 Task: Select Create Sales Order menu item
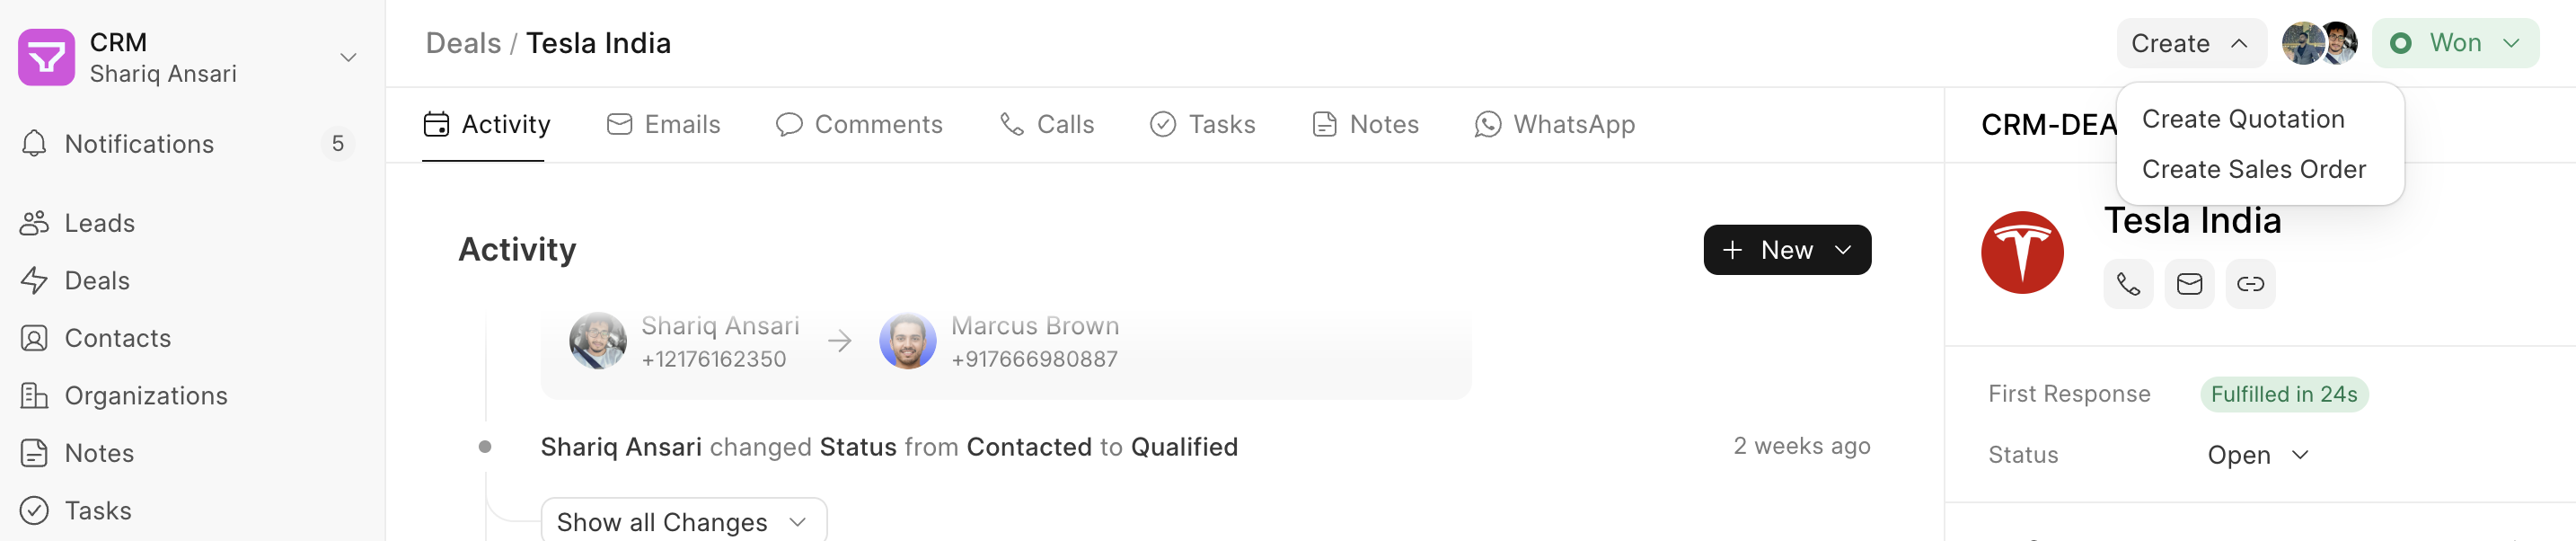tap(2254, 169)
